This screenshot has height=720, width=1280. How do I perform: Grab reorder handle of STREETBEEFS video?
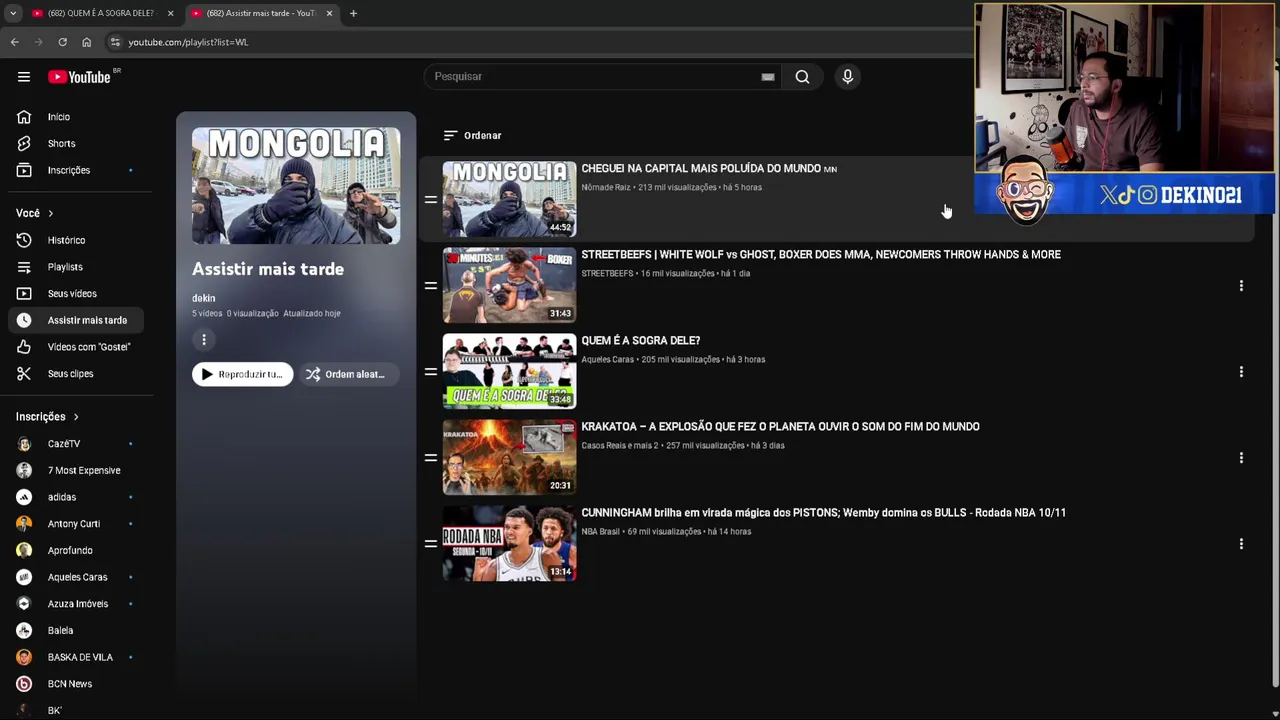tap(430, 286)
